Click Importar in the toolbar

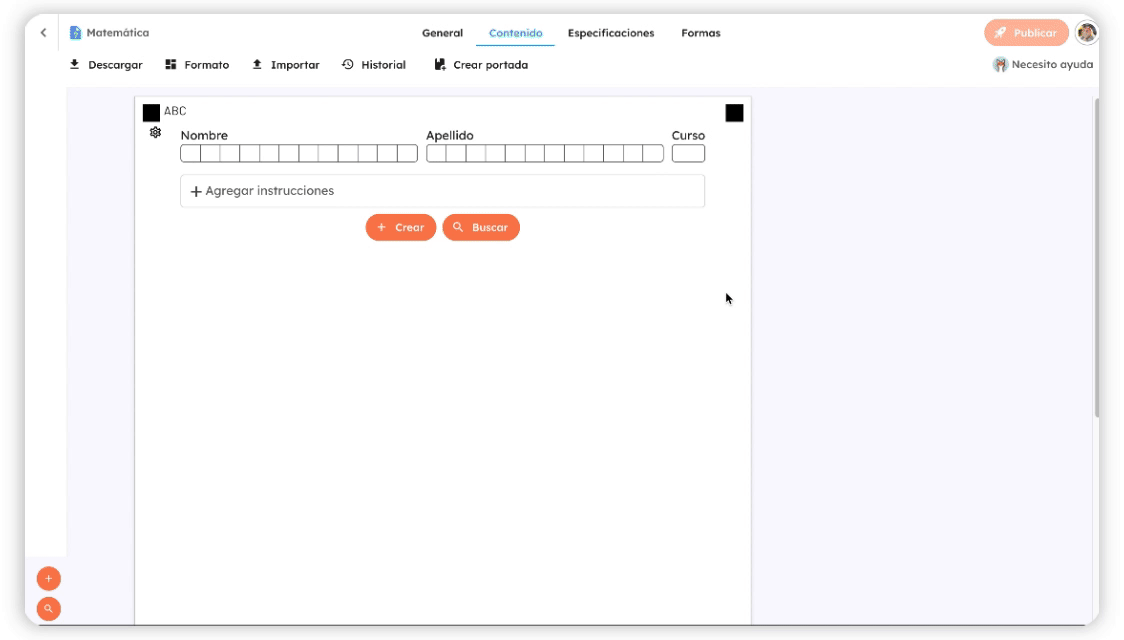pyautogui.click(x=285, y=65)
